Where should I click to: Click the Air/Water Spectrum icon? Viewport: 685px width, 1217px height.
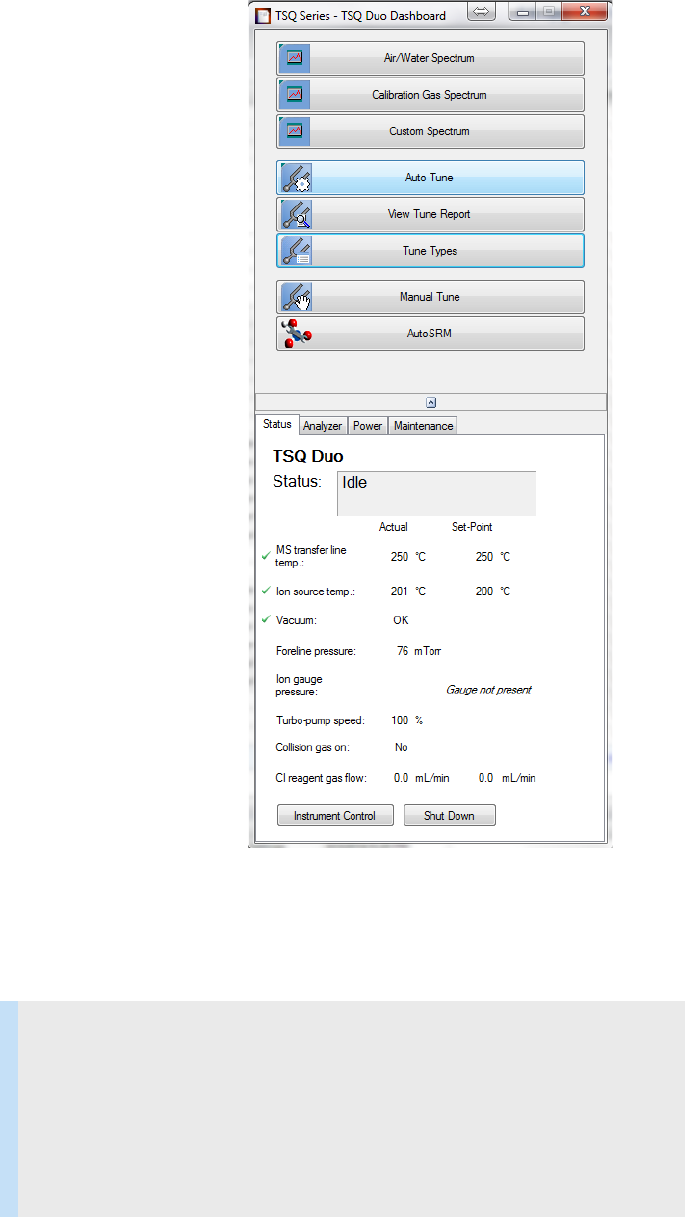pos(294,58)
